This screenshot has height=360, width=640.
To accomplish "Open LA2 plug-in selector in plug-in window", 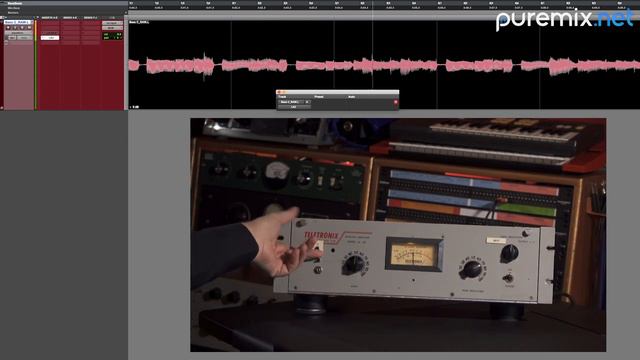I will click(x=294, y=107).
